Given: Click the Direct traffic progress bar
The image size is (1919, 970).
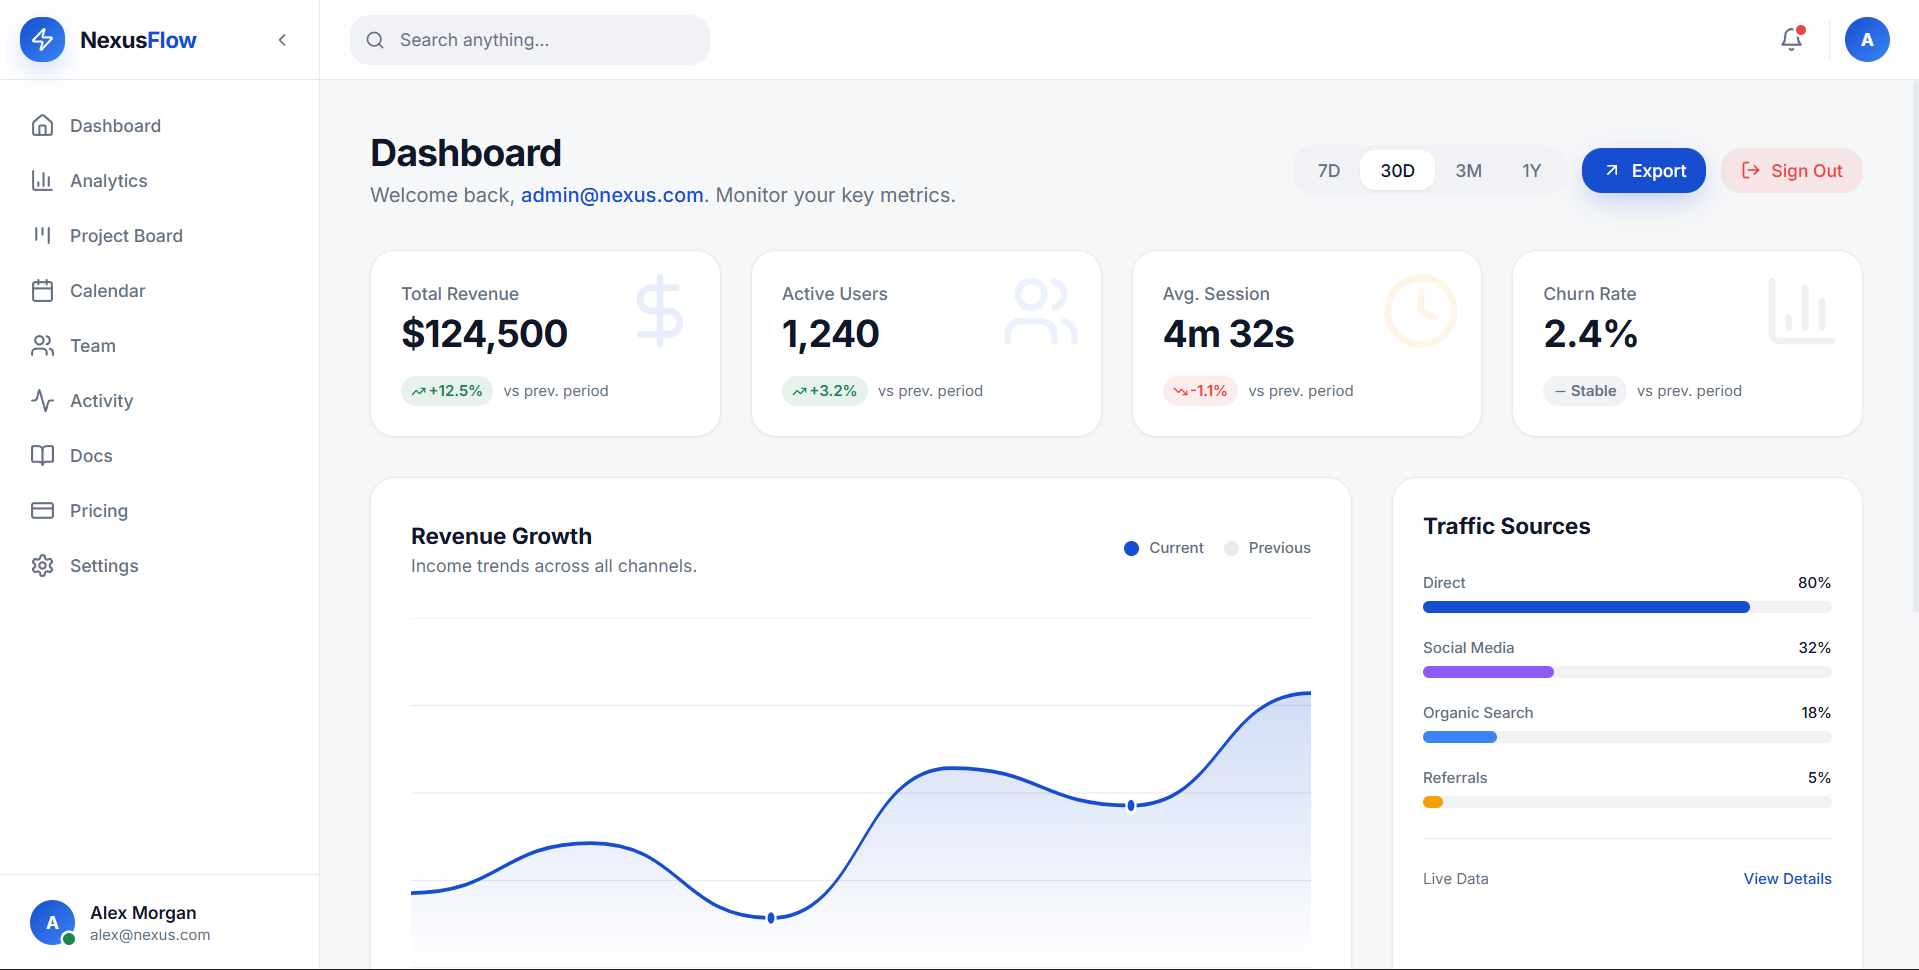Looking at the screenshot, I should 1627,607.
